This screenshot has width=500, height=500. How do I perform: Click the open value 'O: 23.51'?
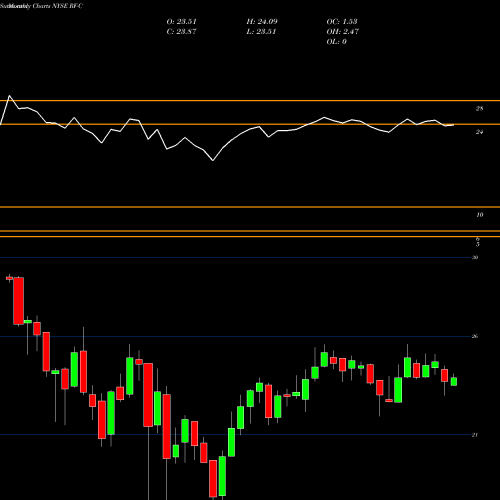click(182, 21)
